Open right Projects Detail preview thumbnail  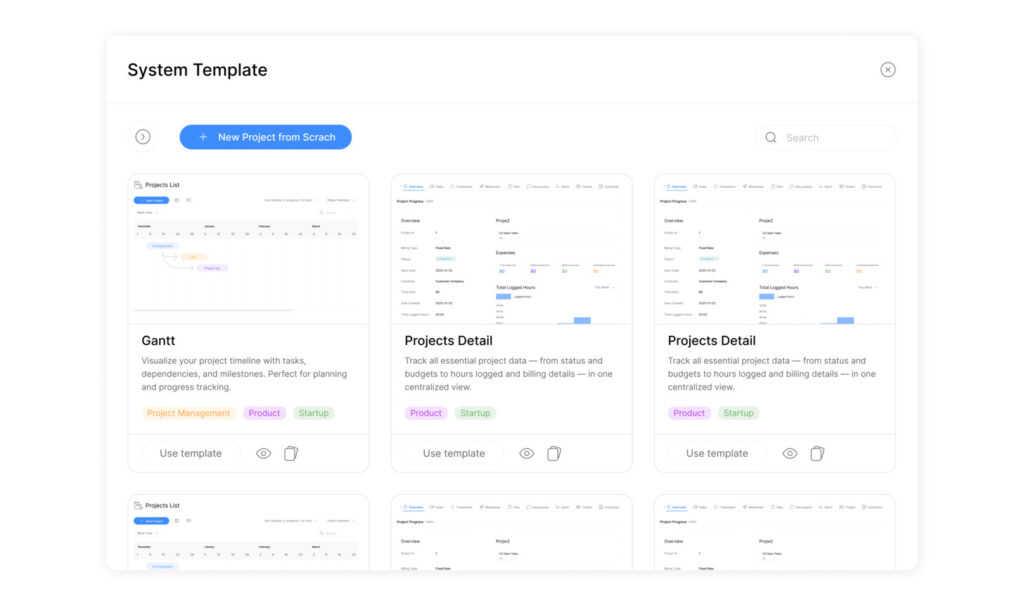click(x=774, y=249)
